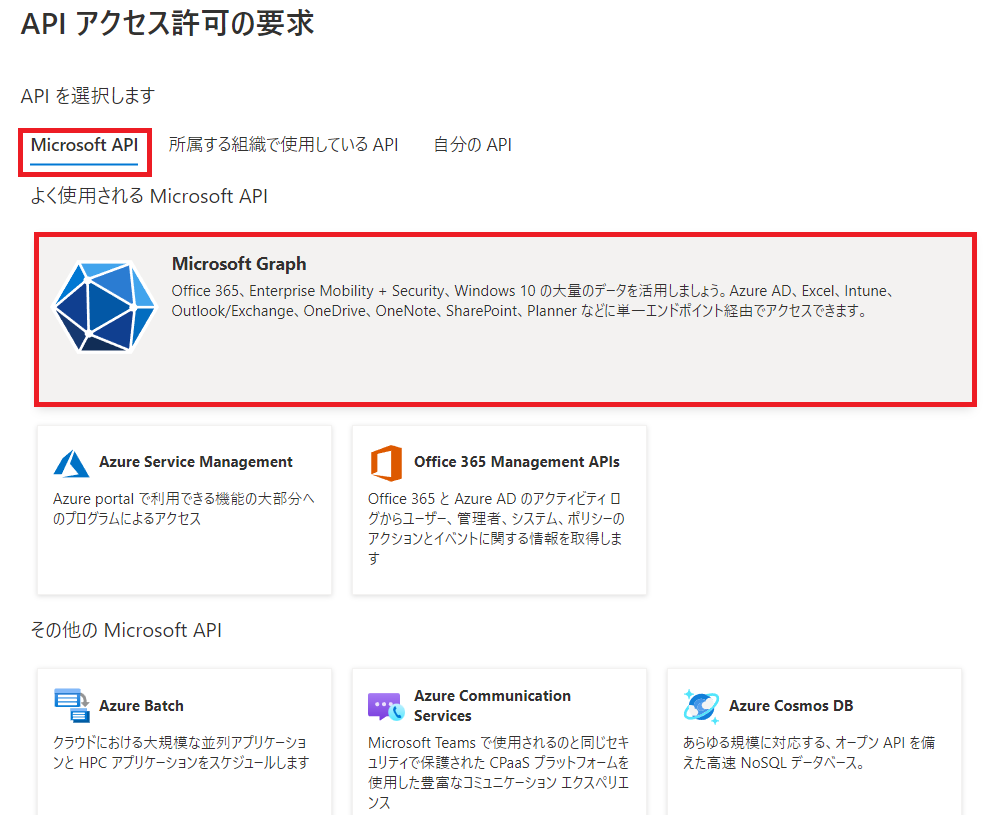Viewport: 990px width, 815px height.
Task: Click the Azure Cosmos DB planet icon
Action: pos(701,706)
